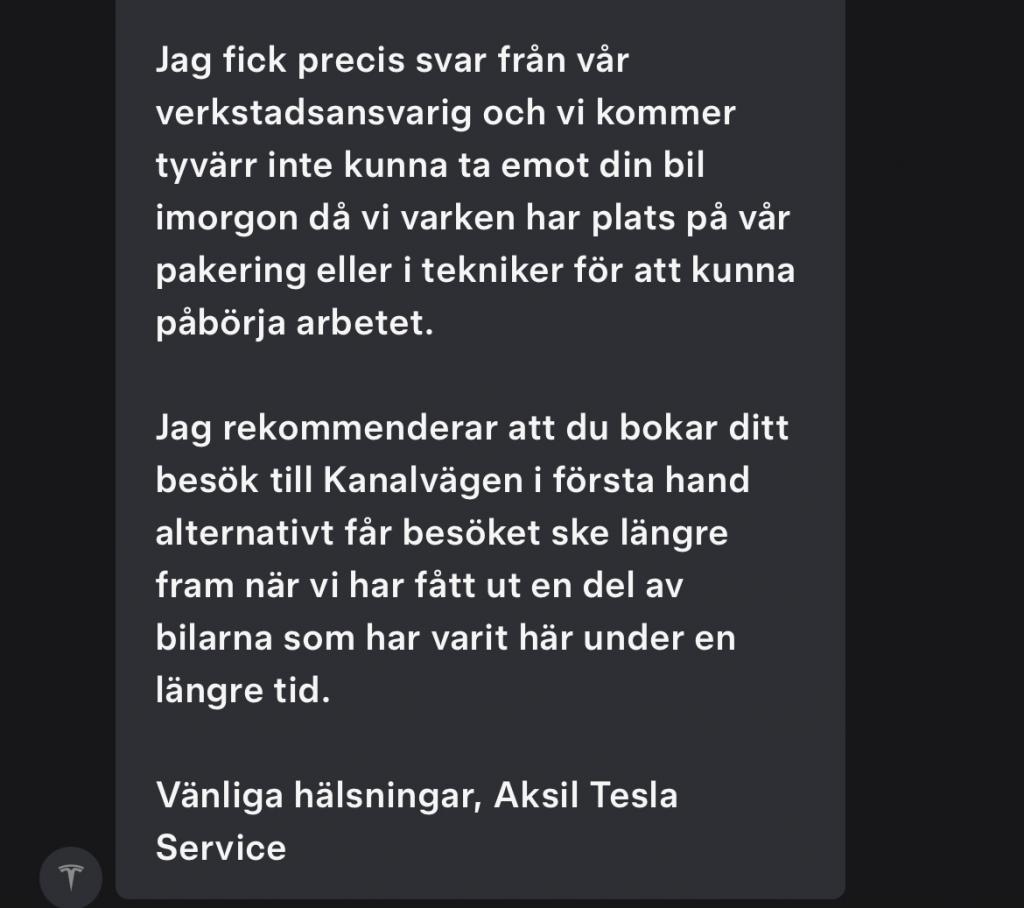Click the word "Kanalvägen" in the message
1024x908 pixels.
pos(423,480)
